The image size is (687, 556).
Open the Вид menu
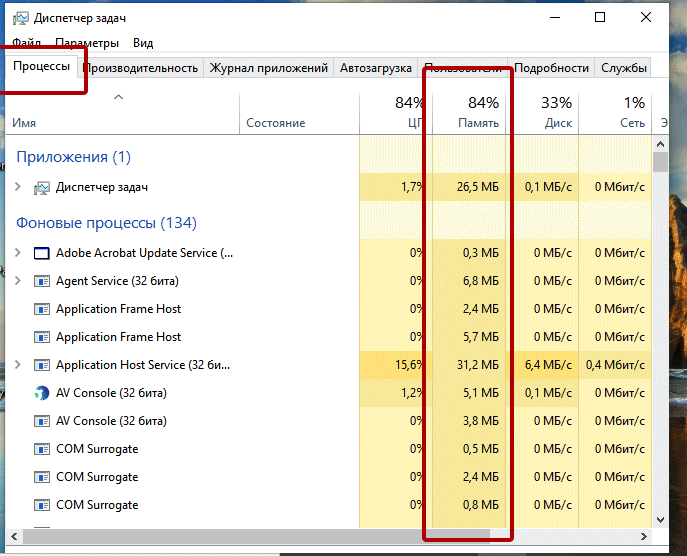(x=143, y=43)
